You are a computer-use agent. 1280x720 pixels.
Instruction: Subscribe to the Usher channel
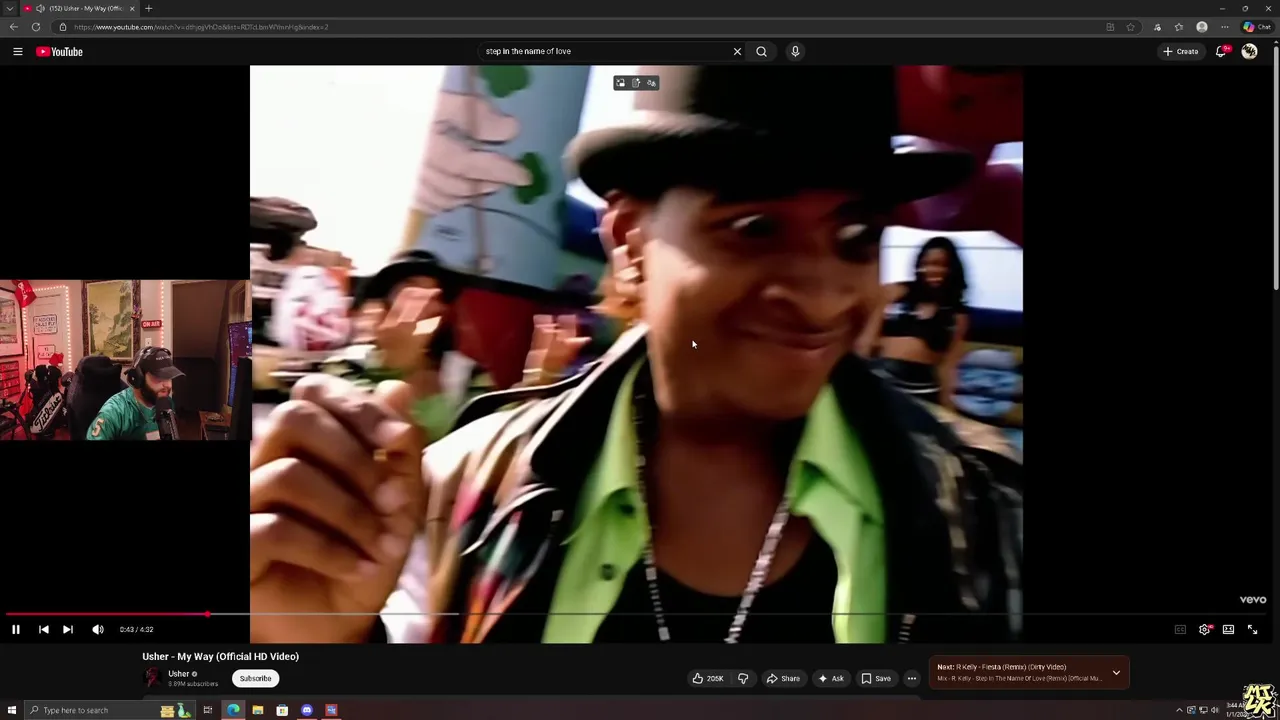(x=255, y=678)
